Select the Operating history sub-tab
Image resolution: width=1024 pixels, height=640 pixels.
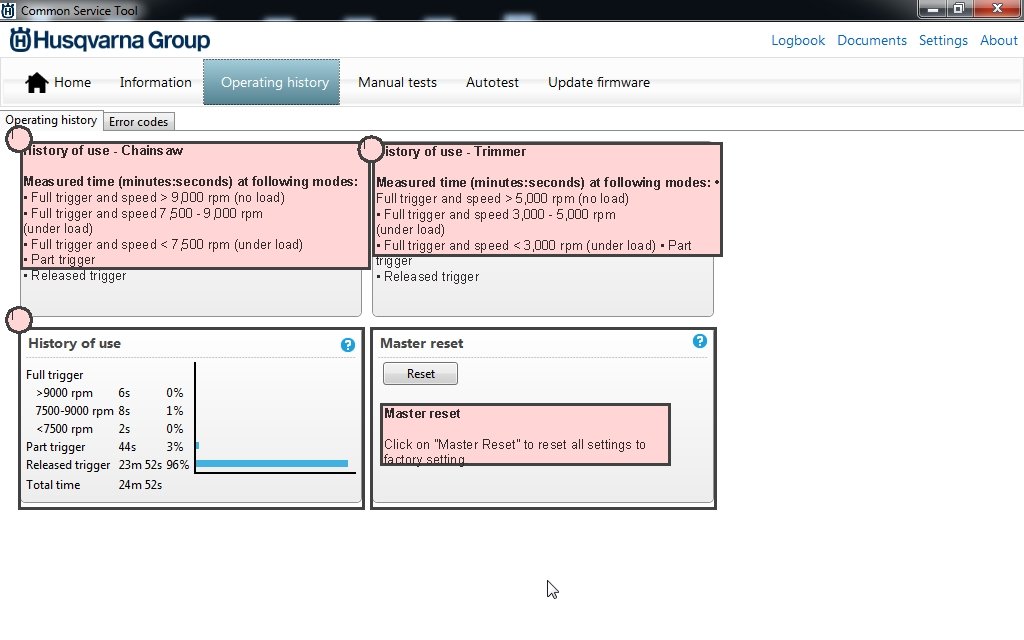[x=51, y=120]
